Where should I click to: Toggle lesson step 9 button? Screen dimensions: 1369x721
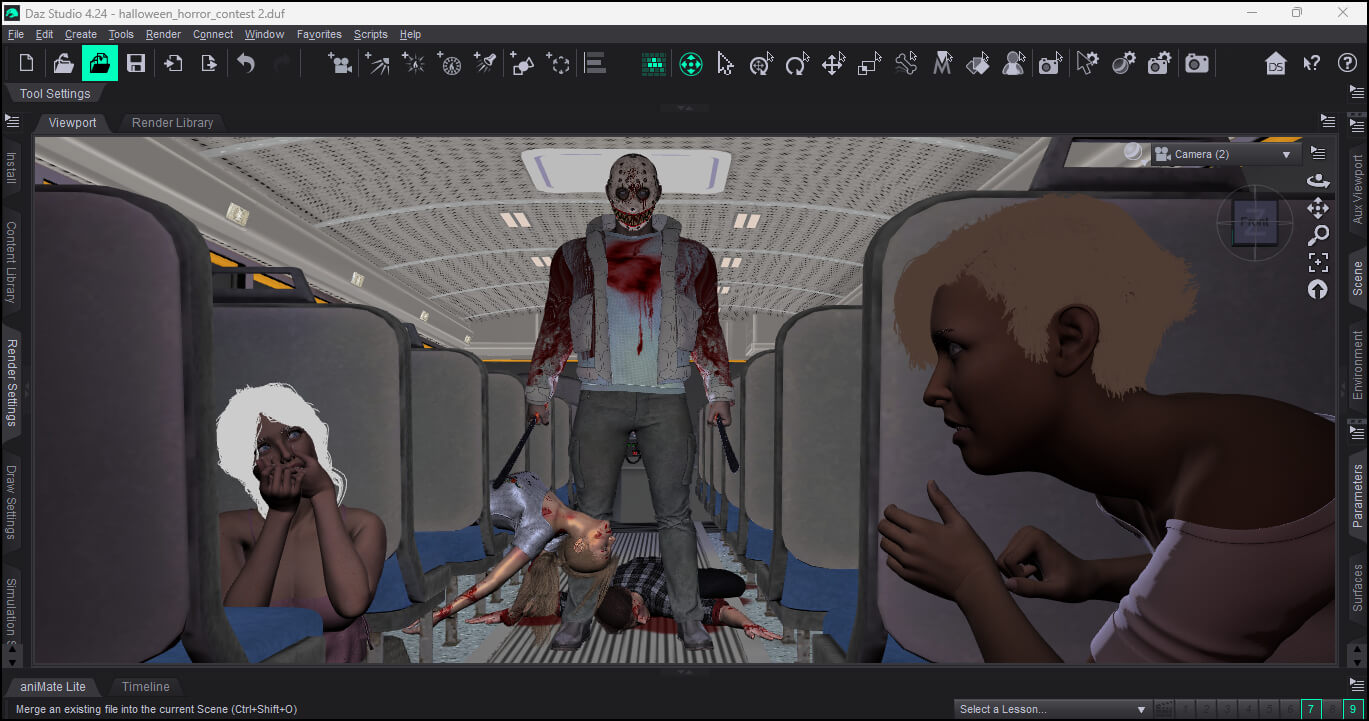pyautogui.click(x=1352, y=709)
